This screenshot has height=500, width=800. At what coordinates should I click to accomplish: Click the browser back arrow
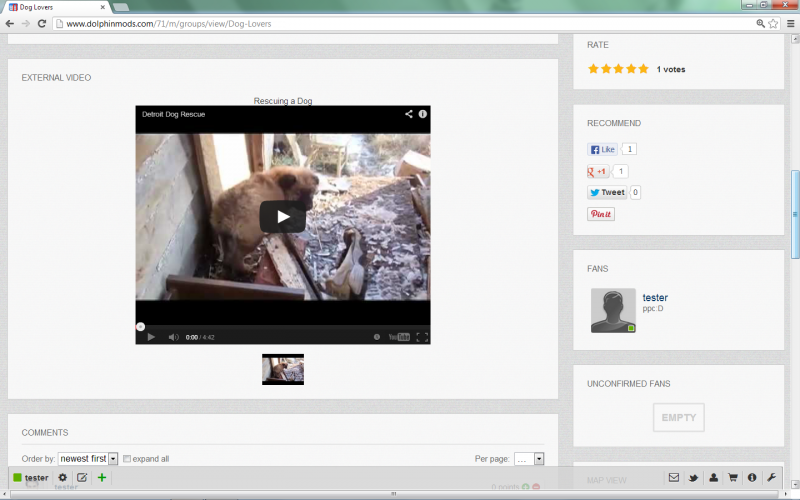pyautogui.click(x=9, y=23)
